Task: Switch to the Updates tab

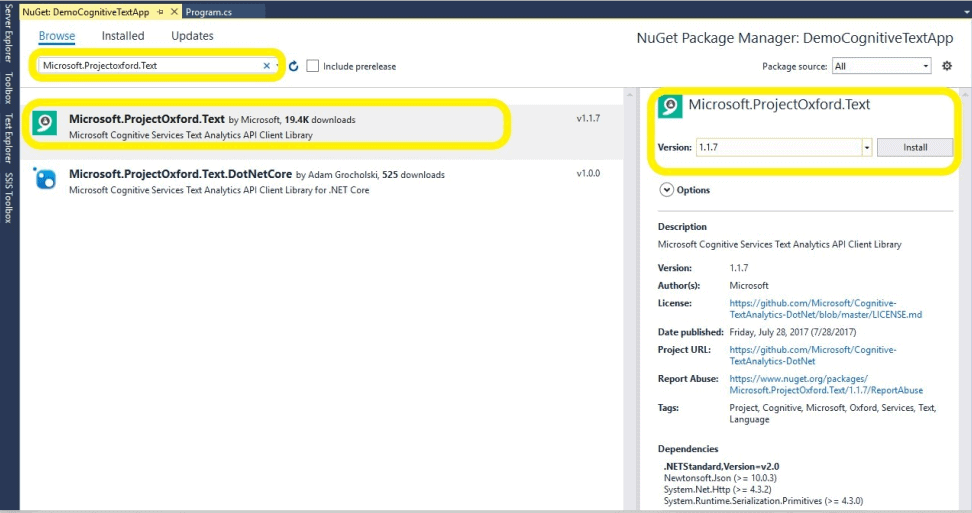Action: tap(192, 36)
